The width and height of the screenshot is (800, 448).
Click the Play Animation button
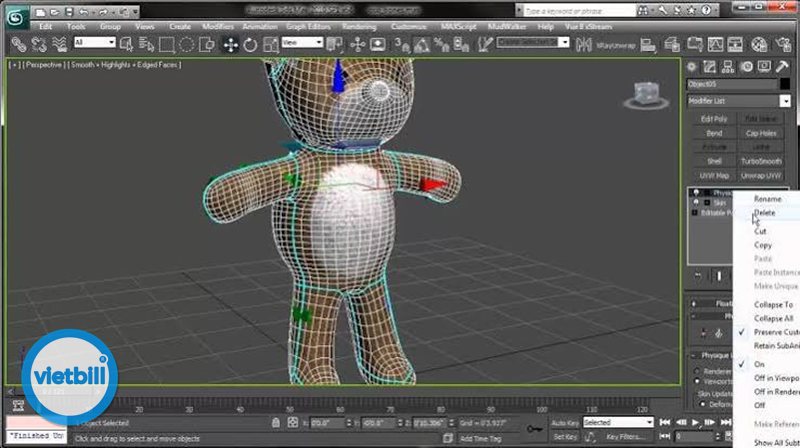point(695,422)
